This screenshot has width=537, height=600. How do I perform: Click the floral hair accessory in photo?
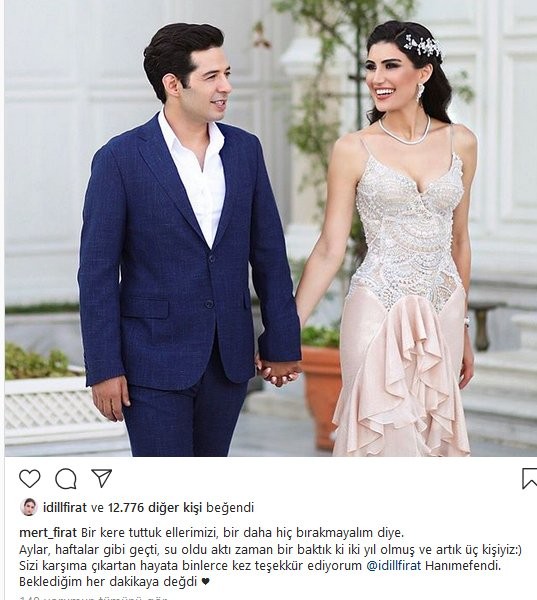[423, 47]
